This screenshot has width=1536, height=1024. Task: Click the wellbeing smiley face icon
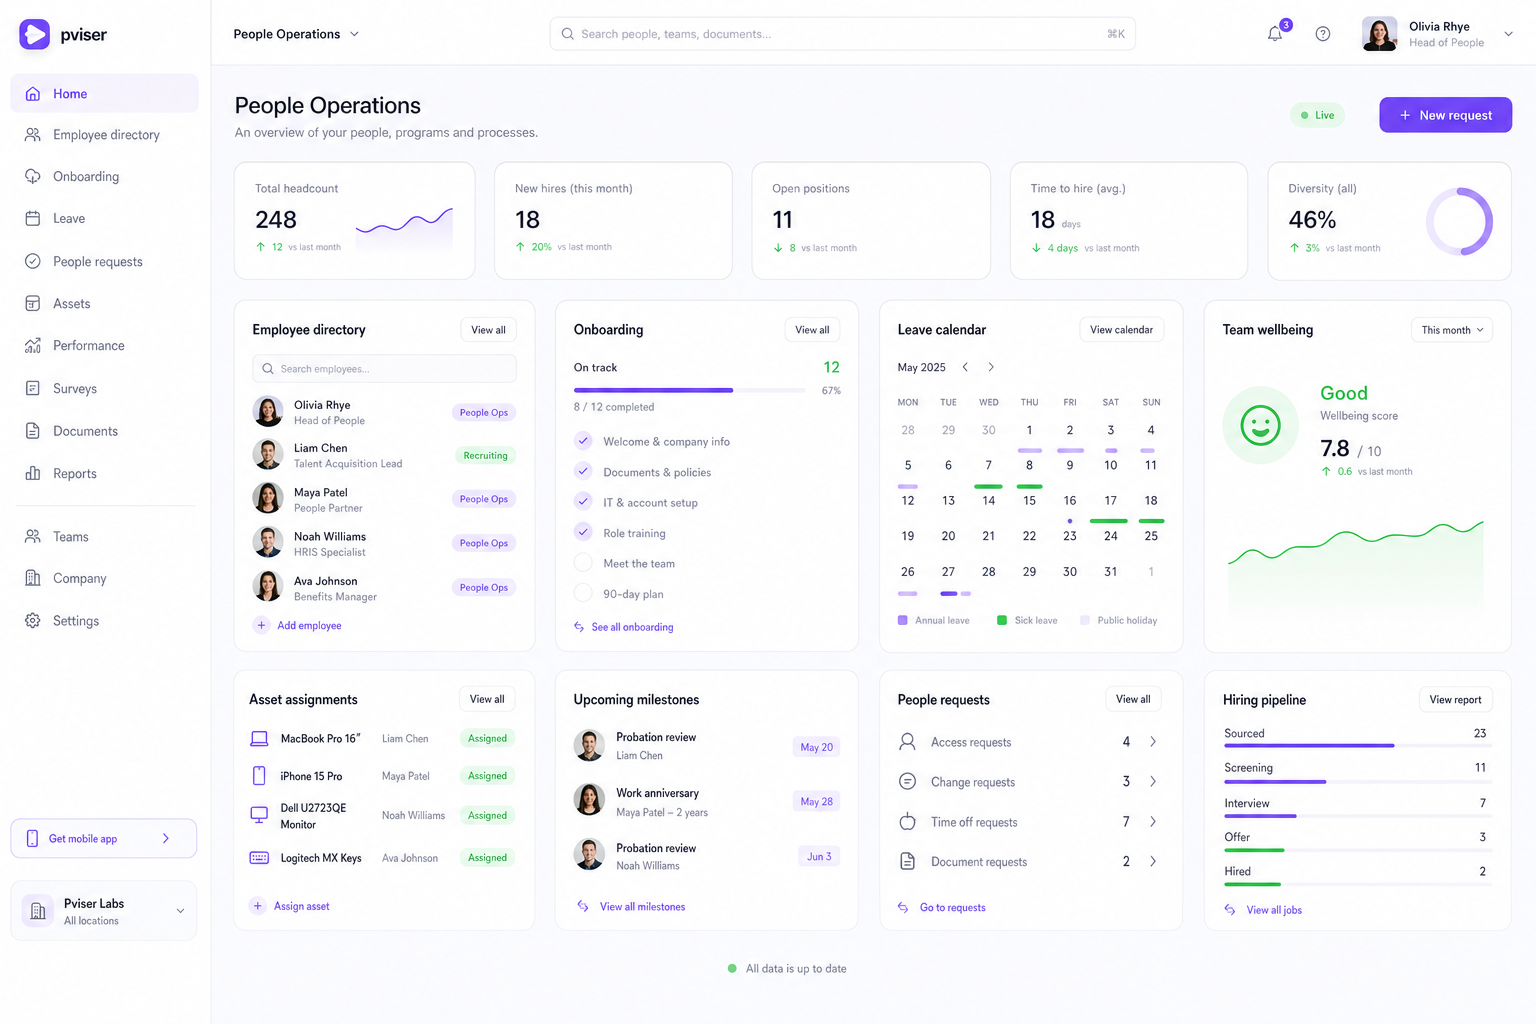pos(1261,425)
